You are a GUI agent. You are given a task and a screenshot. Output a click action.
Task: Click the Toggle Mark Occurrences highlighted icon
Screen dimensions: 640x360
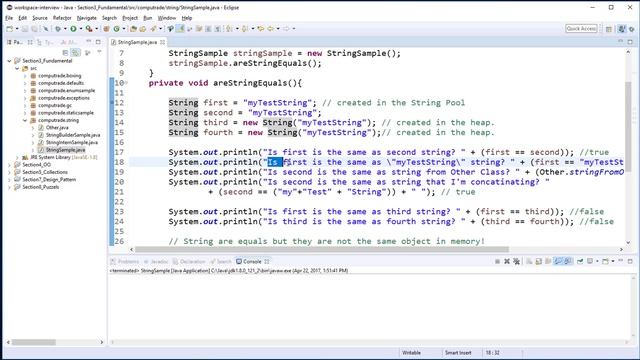(x=180, y=29)
